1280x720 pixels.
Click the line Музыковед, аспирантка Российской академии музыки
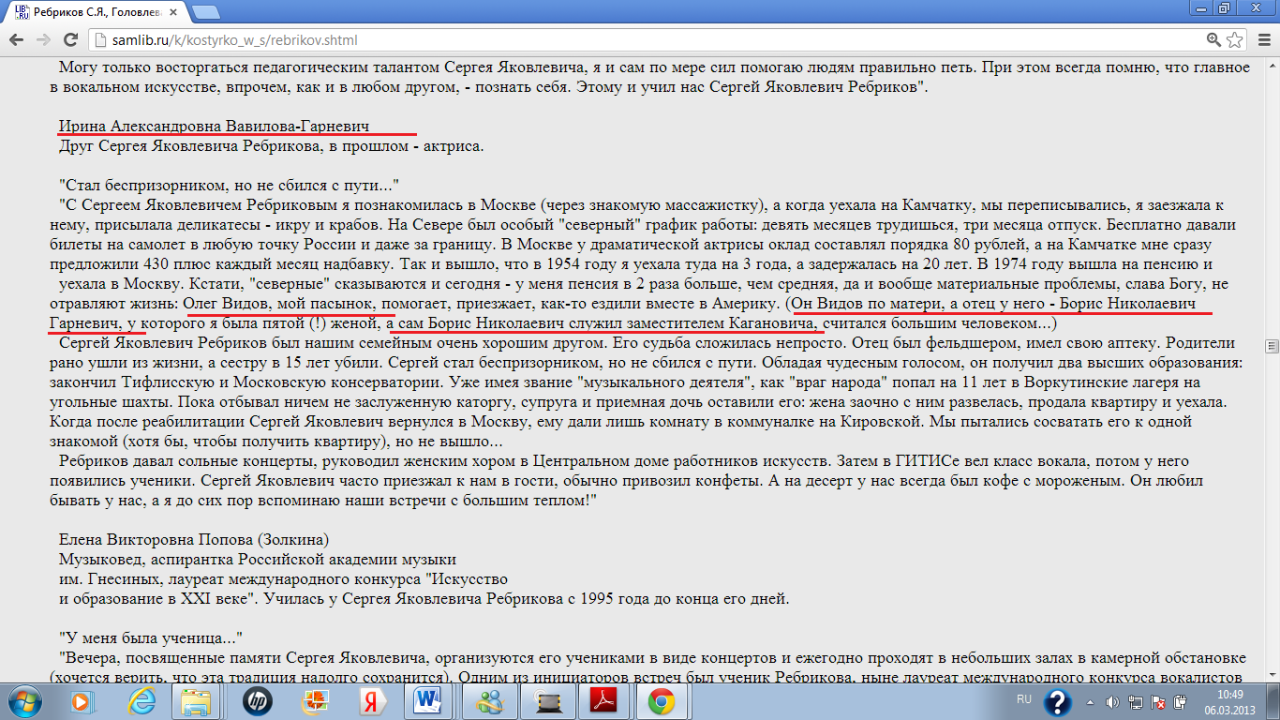point(257,560)
